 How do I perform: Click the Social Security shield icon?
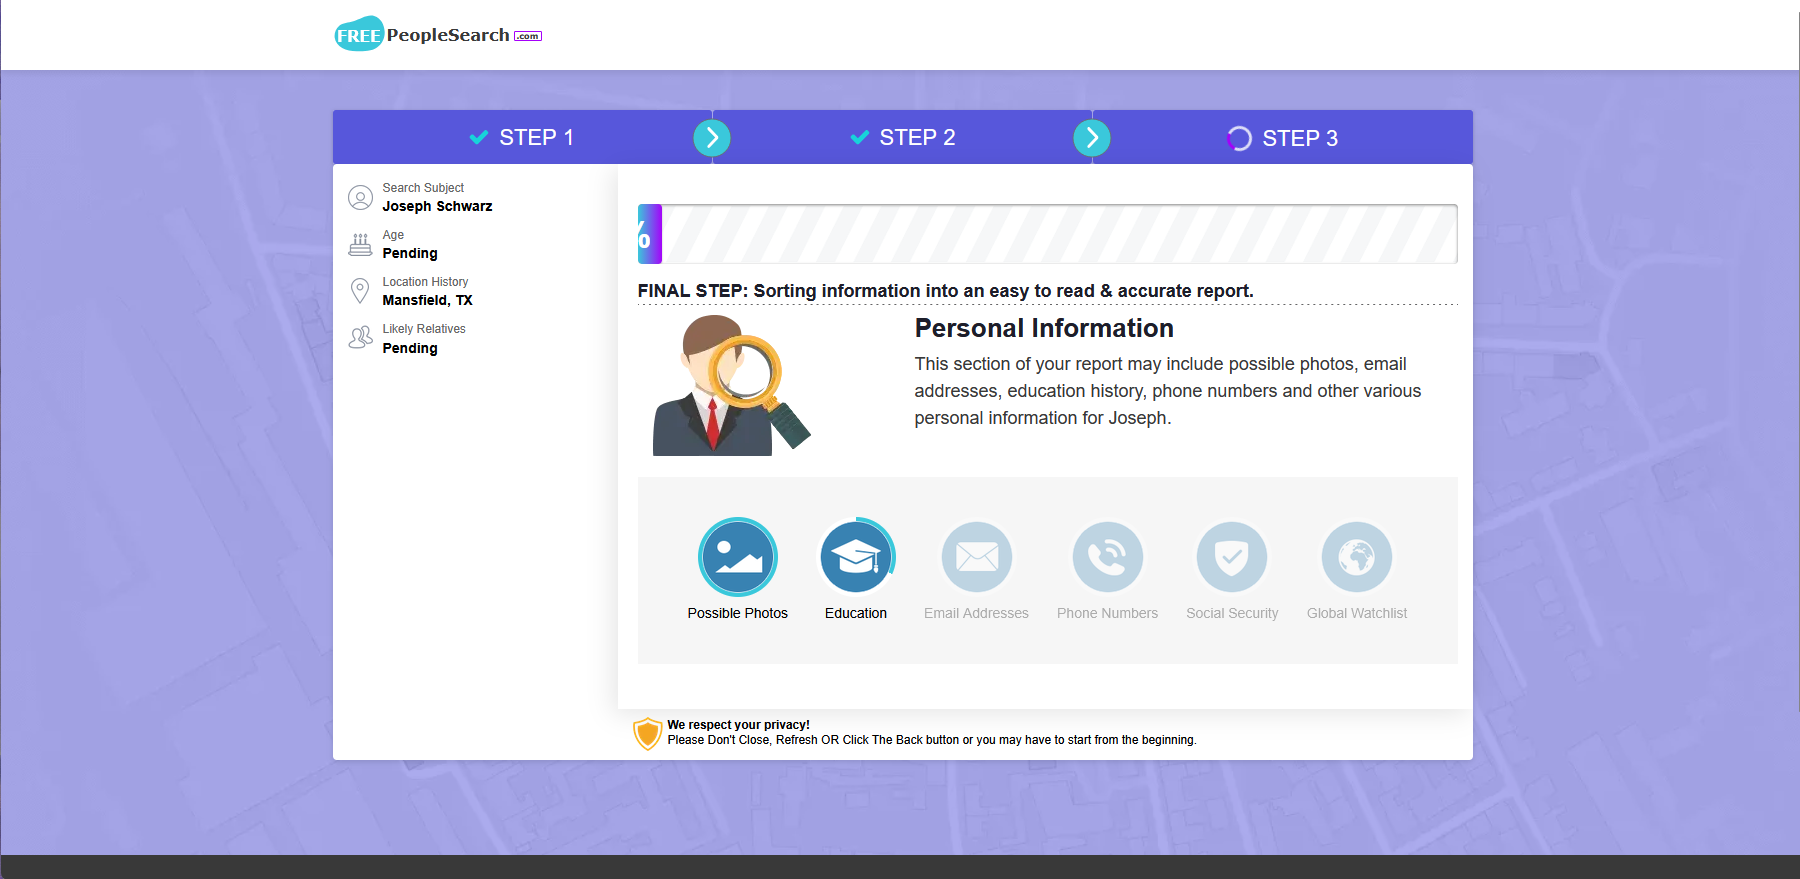click(x=1232, y=557)
